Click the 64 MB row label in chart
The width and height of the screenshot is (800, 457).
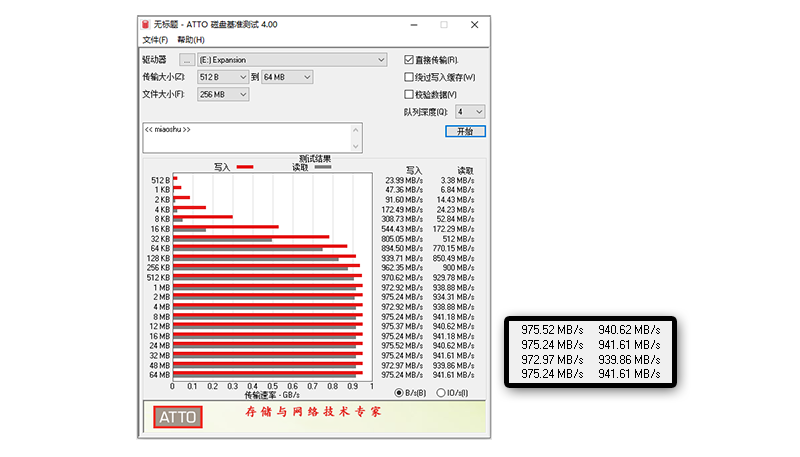(159, 375)
